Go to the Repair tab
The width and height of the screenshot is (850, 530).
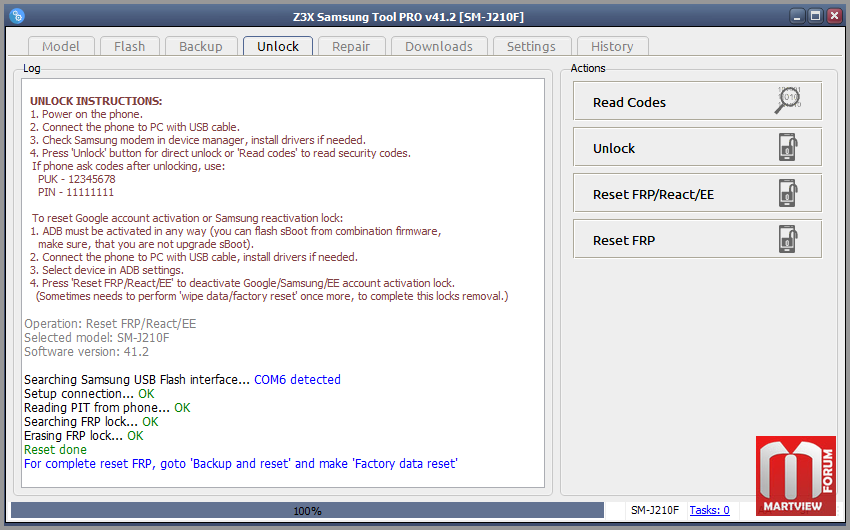(351, 47)
